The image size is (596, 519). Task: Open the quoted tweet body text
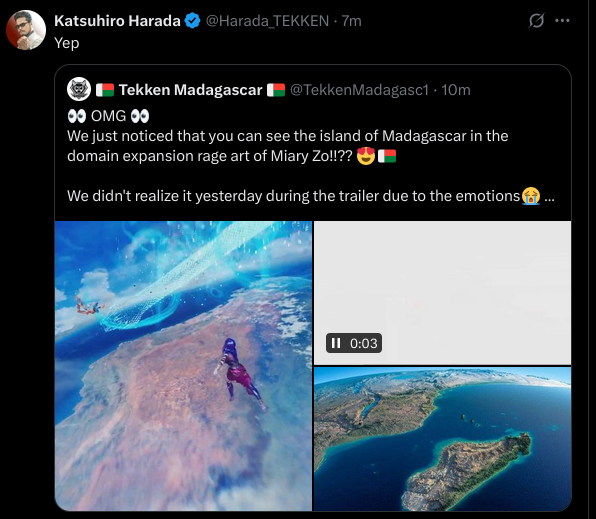311,156
